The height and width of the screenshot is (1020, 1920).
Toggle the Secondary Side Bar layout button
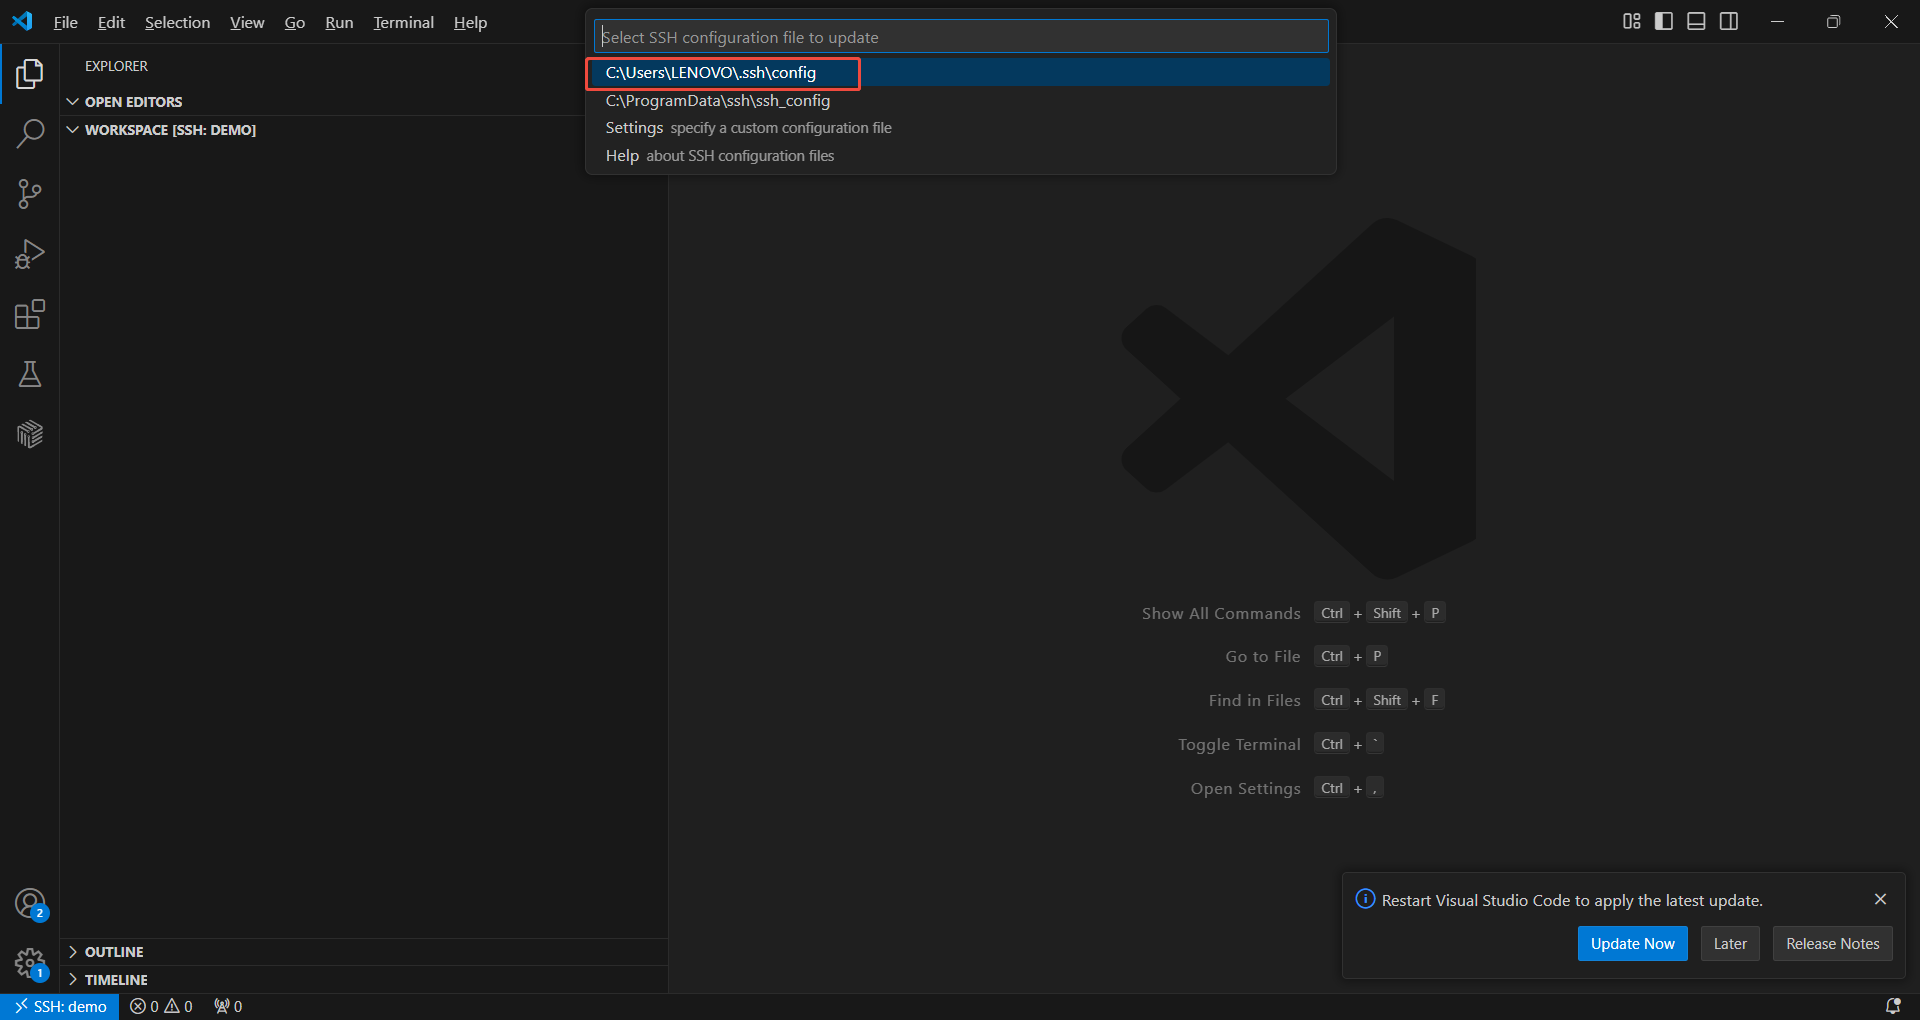(1729, 22)
